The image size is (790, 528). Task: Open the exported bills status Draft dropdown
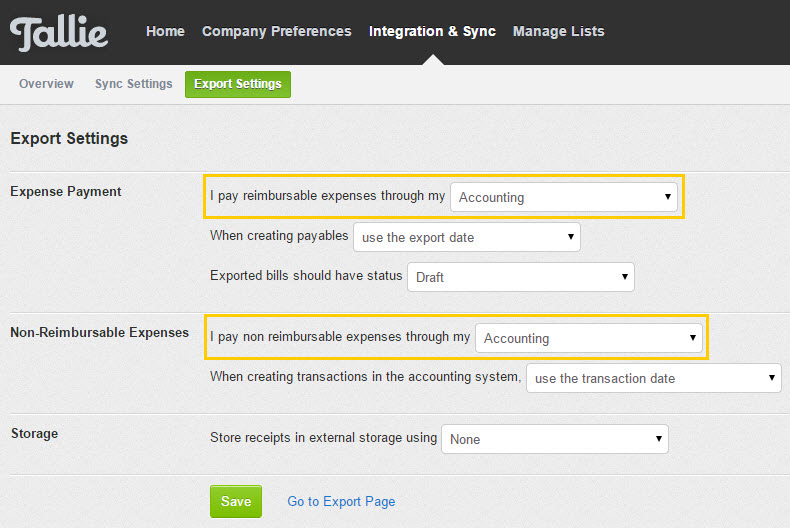[521, 277]
